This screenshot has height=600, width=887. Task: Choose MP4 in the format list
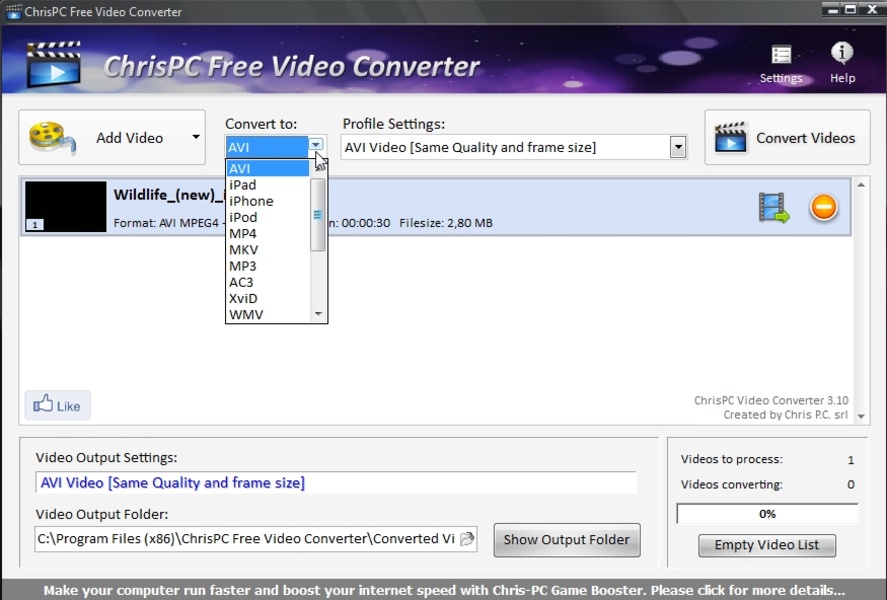click(x=243, y=234)
